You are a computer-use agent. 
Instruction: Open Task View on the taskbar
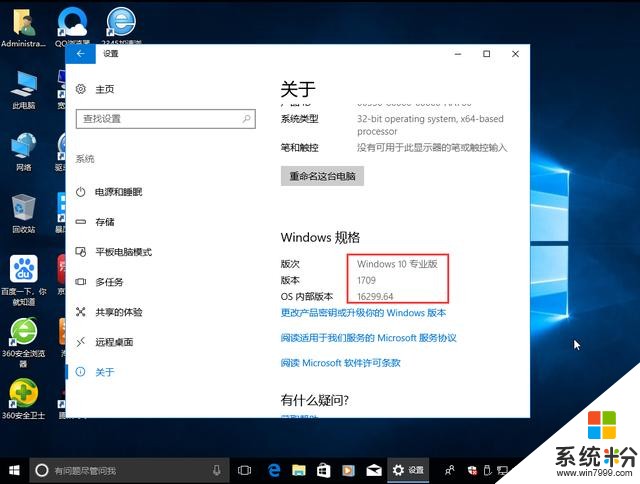tap(244, 471)
